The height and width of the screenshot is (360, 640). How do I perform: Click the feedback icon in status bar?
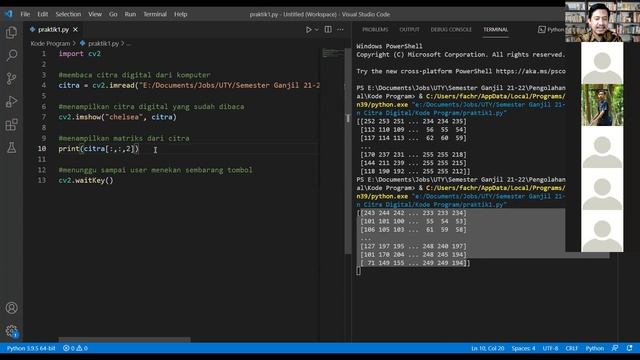coord(615,348)
